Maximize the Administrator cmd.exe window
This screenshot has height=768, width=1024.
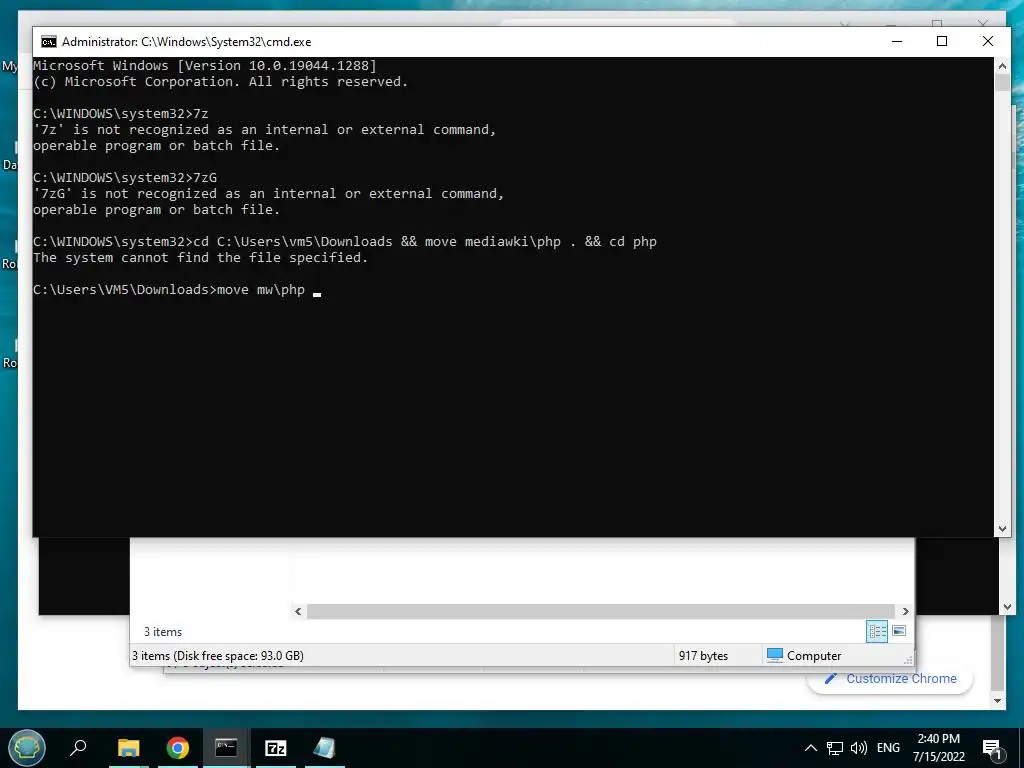(x=942, y=41)
